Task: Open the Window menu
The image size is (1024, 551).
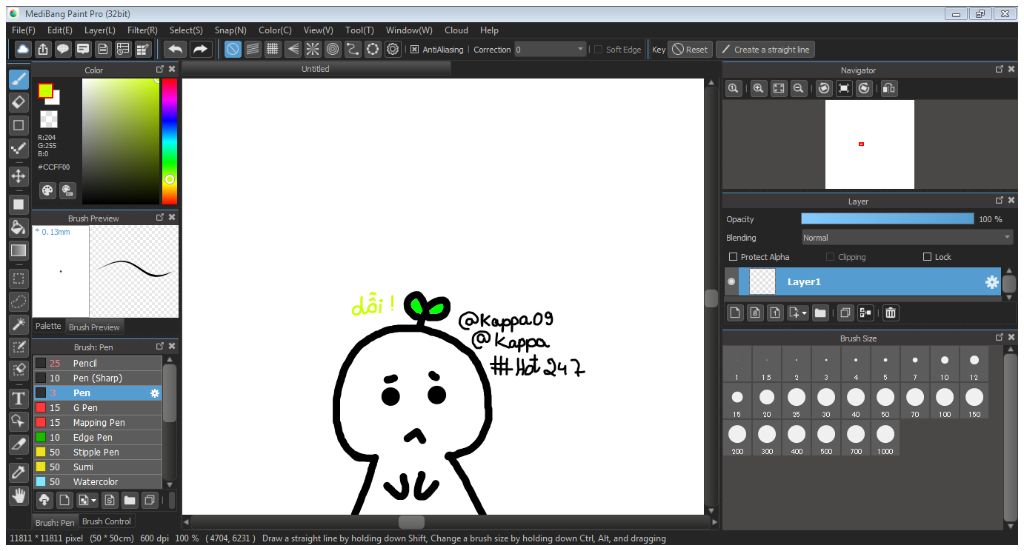Action: pyautogui.click(x=409, y=30)
